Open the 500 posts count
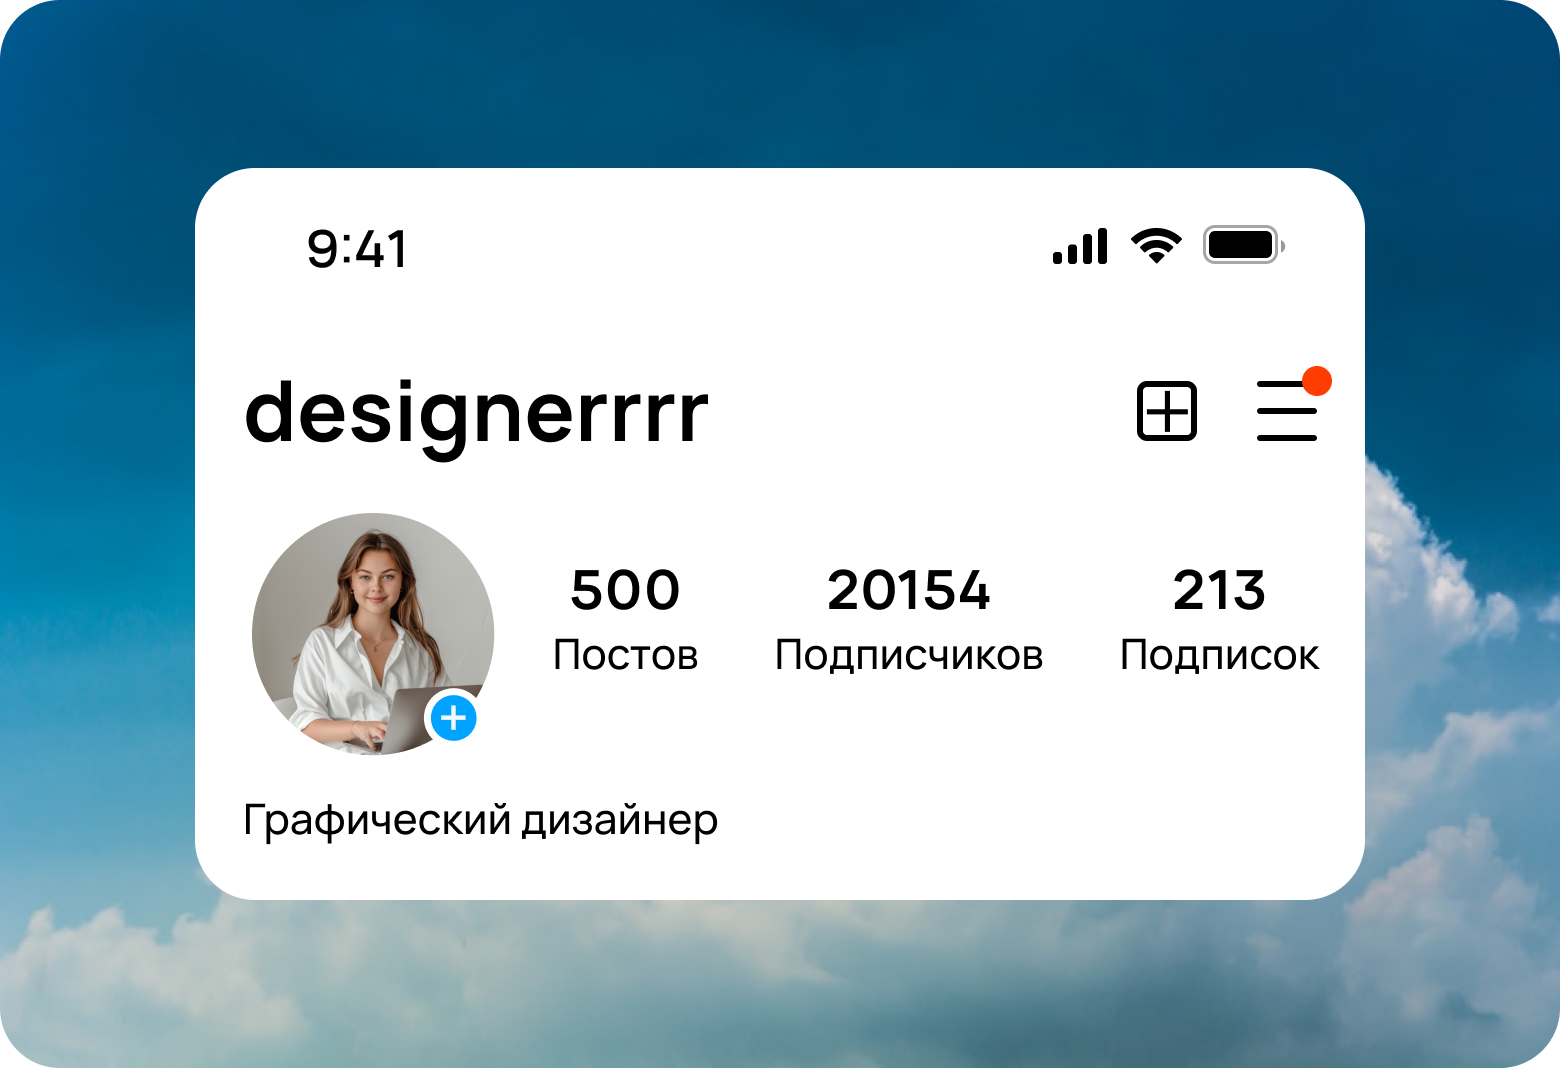This screenshot has width=1560, height=1068. [625, 590]
